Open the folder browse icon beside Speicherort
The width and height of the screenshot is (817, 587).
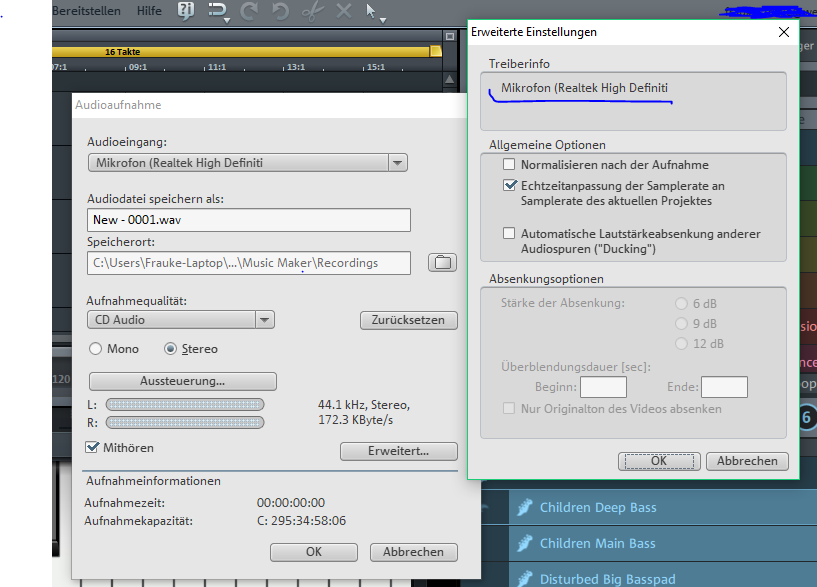click(442, 263)
